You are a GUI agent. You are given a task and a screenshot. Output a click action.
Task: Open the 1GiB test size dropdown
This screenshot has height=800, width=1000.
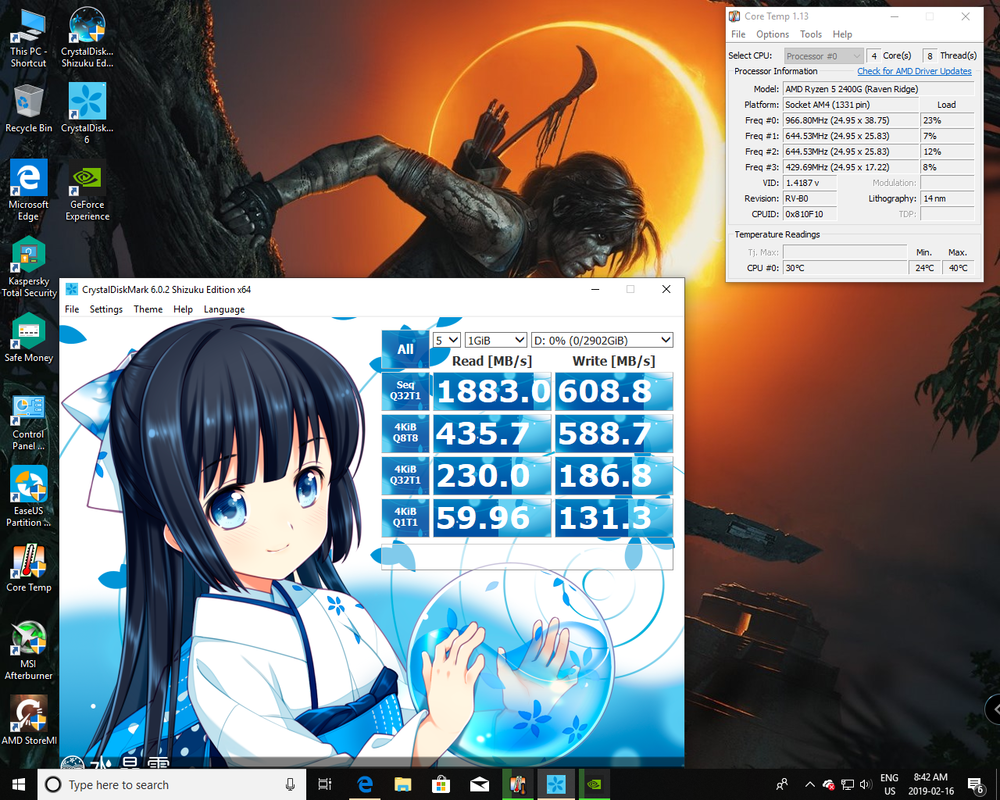[495, 340]
